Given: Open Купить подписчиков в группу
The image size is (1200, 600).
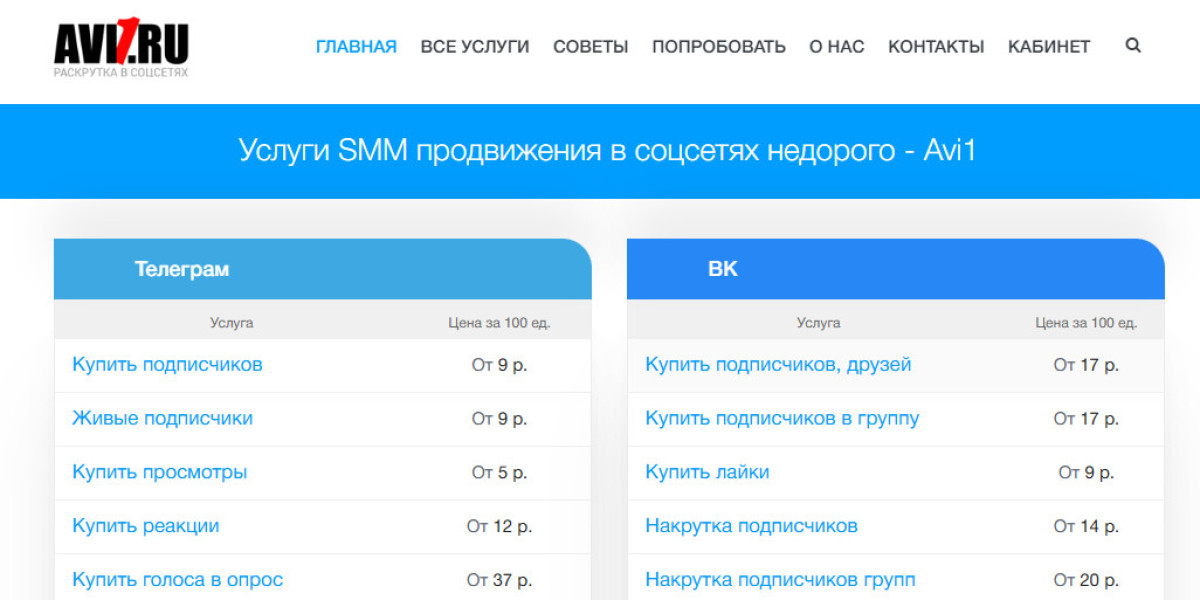Looking at the screenshot, I should click(781, 419).
